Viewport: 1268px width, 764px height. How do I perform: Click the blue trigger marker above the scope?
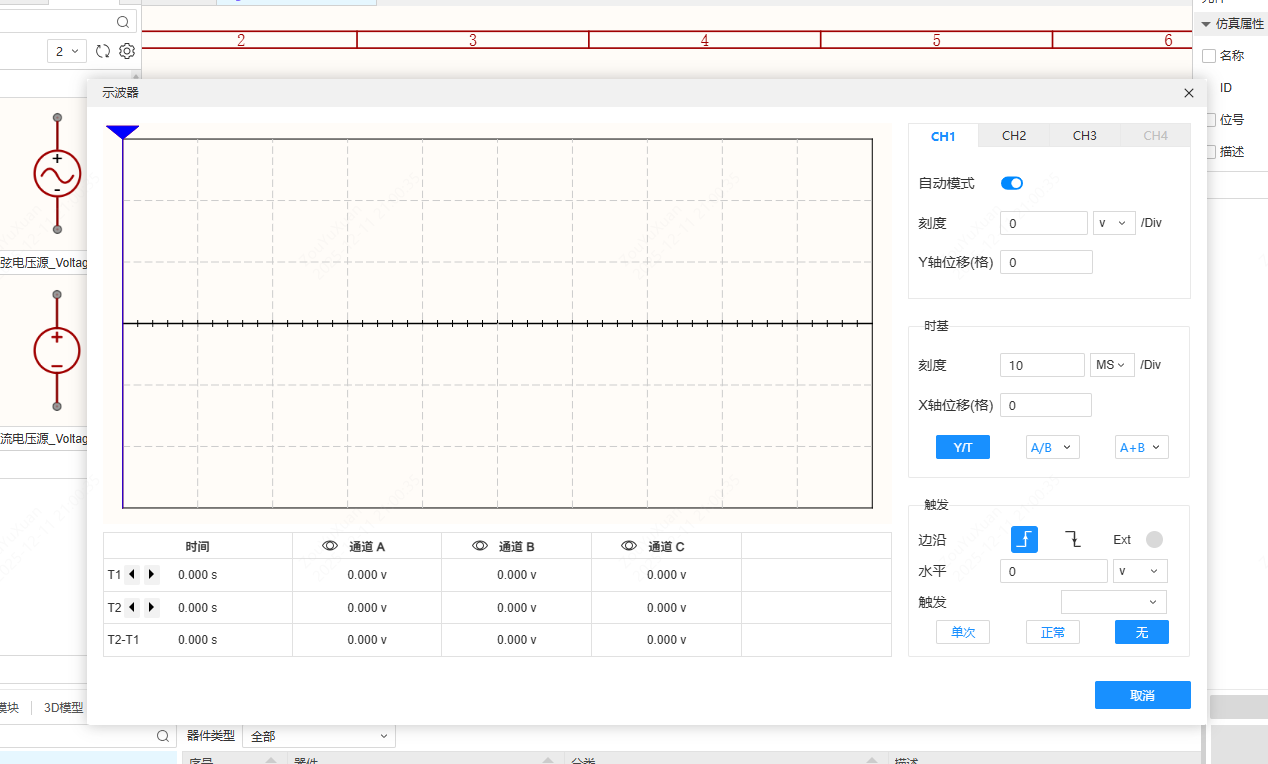click(122, 130)
